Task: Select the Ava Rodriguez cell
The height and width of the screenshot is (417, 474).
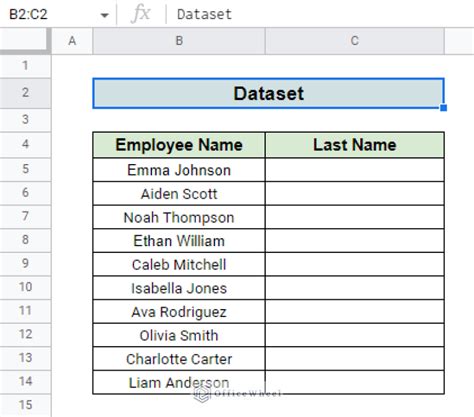Action: click(179, 312)
